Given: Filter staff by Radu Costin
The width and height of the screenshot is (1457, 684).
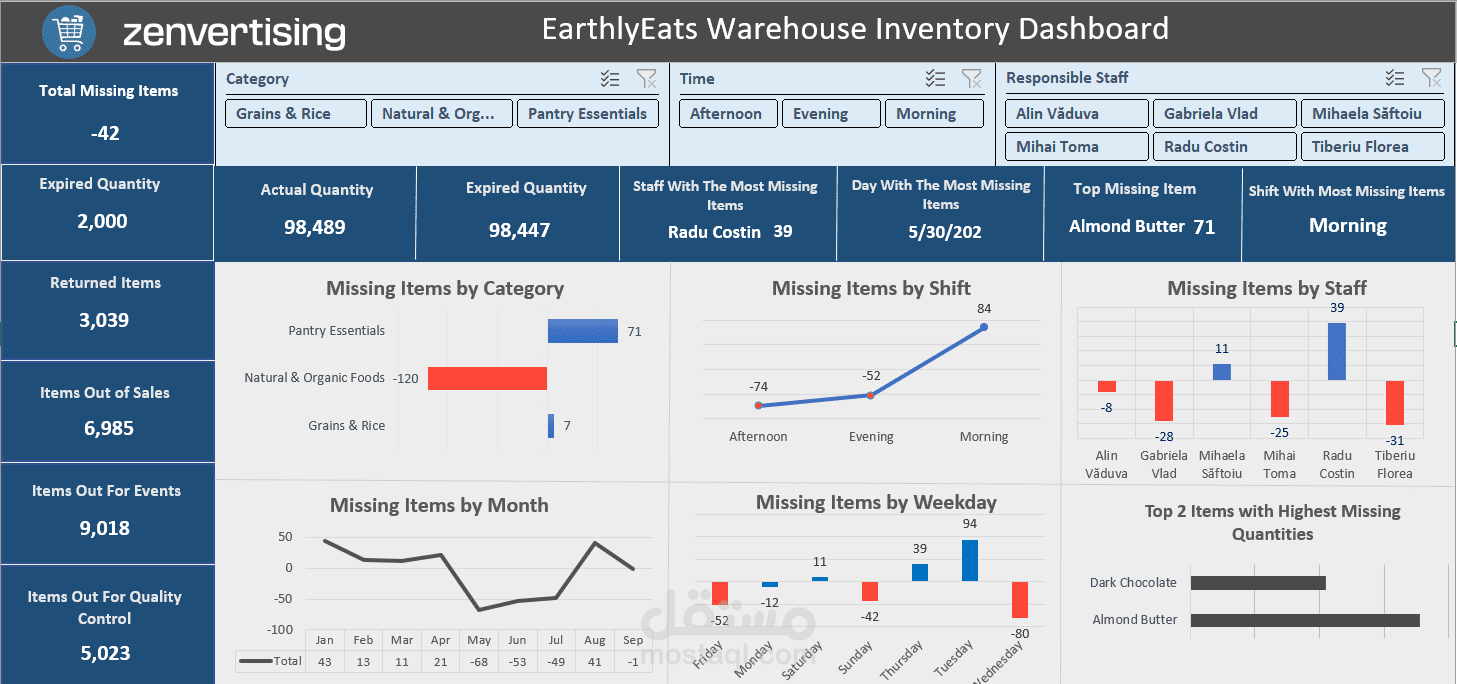Looking at the screenshot, I should (1224, 147).
